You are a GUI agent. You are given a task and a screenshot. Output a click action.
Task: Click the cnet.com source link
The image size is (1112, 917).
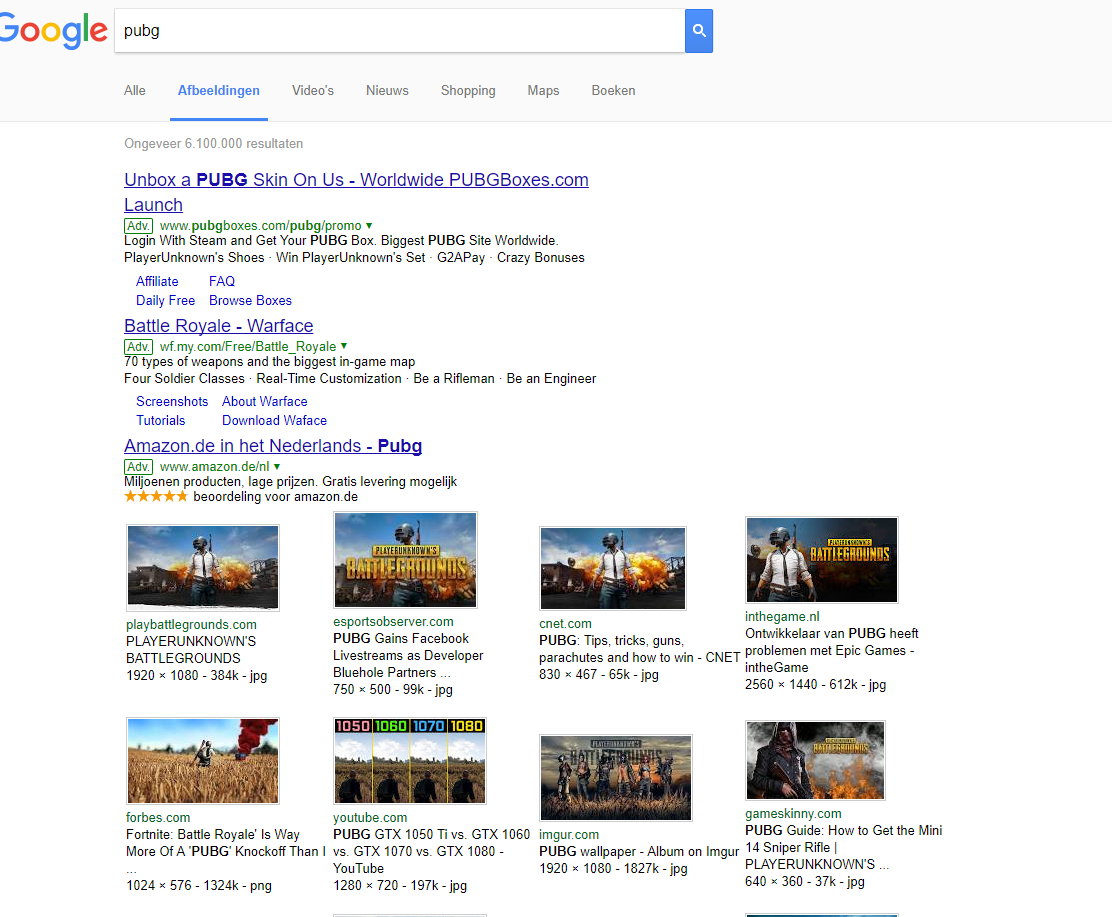(x=565, y=624)
